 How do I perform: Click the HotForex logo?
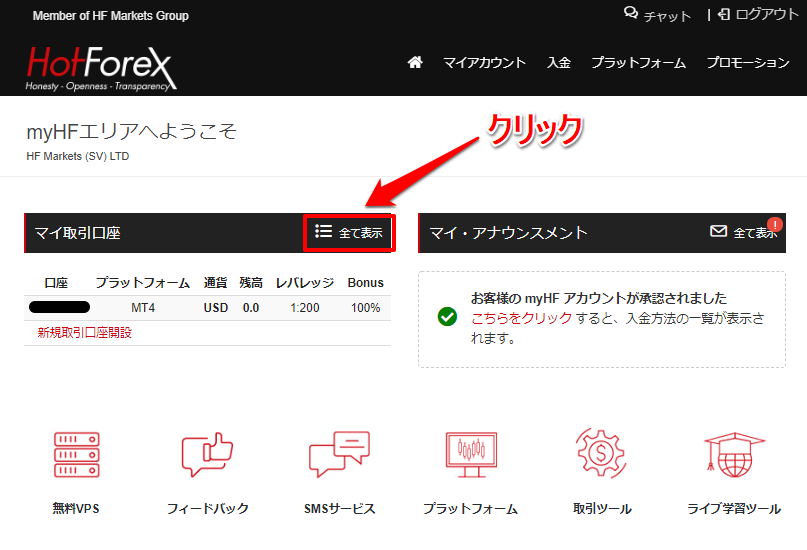101,68
